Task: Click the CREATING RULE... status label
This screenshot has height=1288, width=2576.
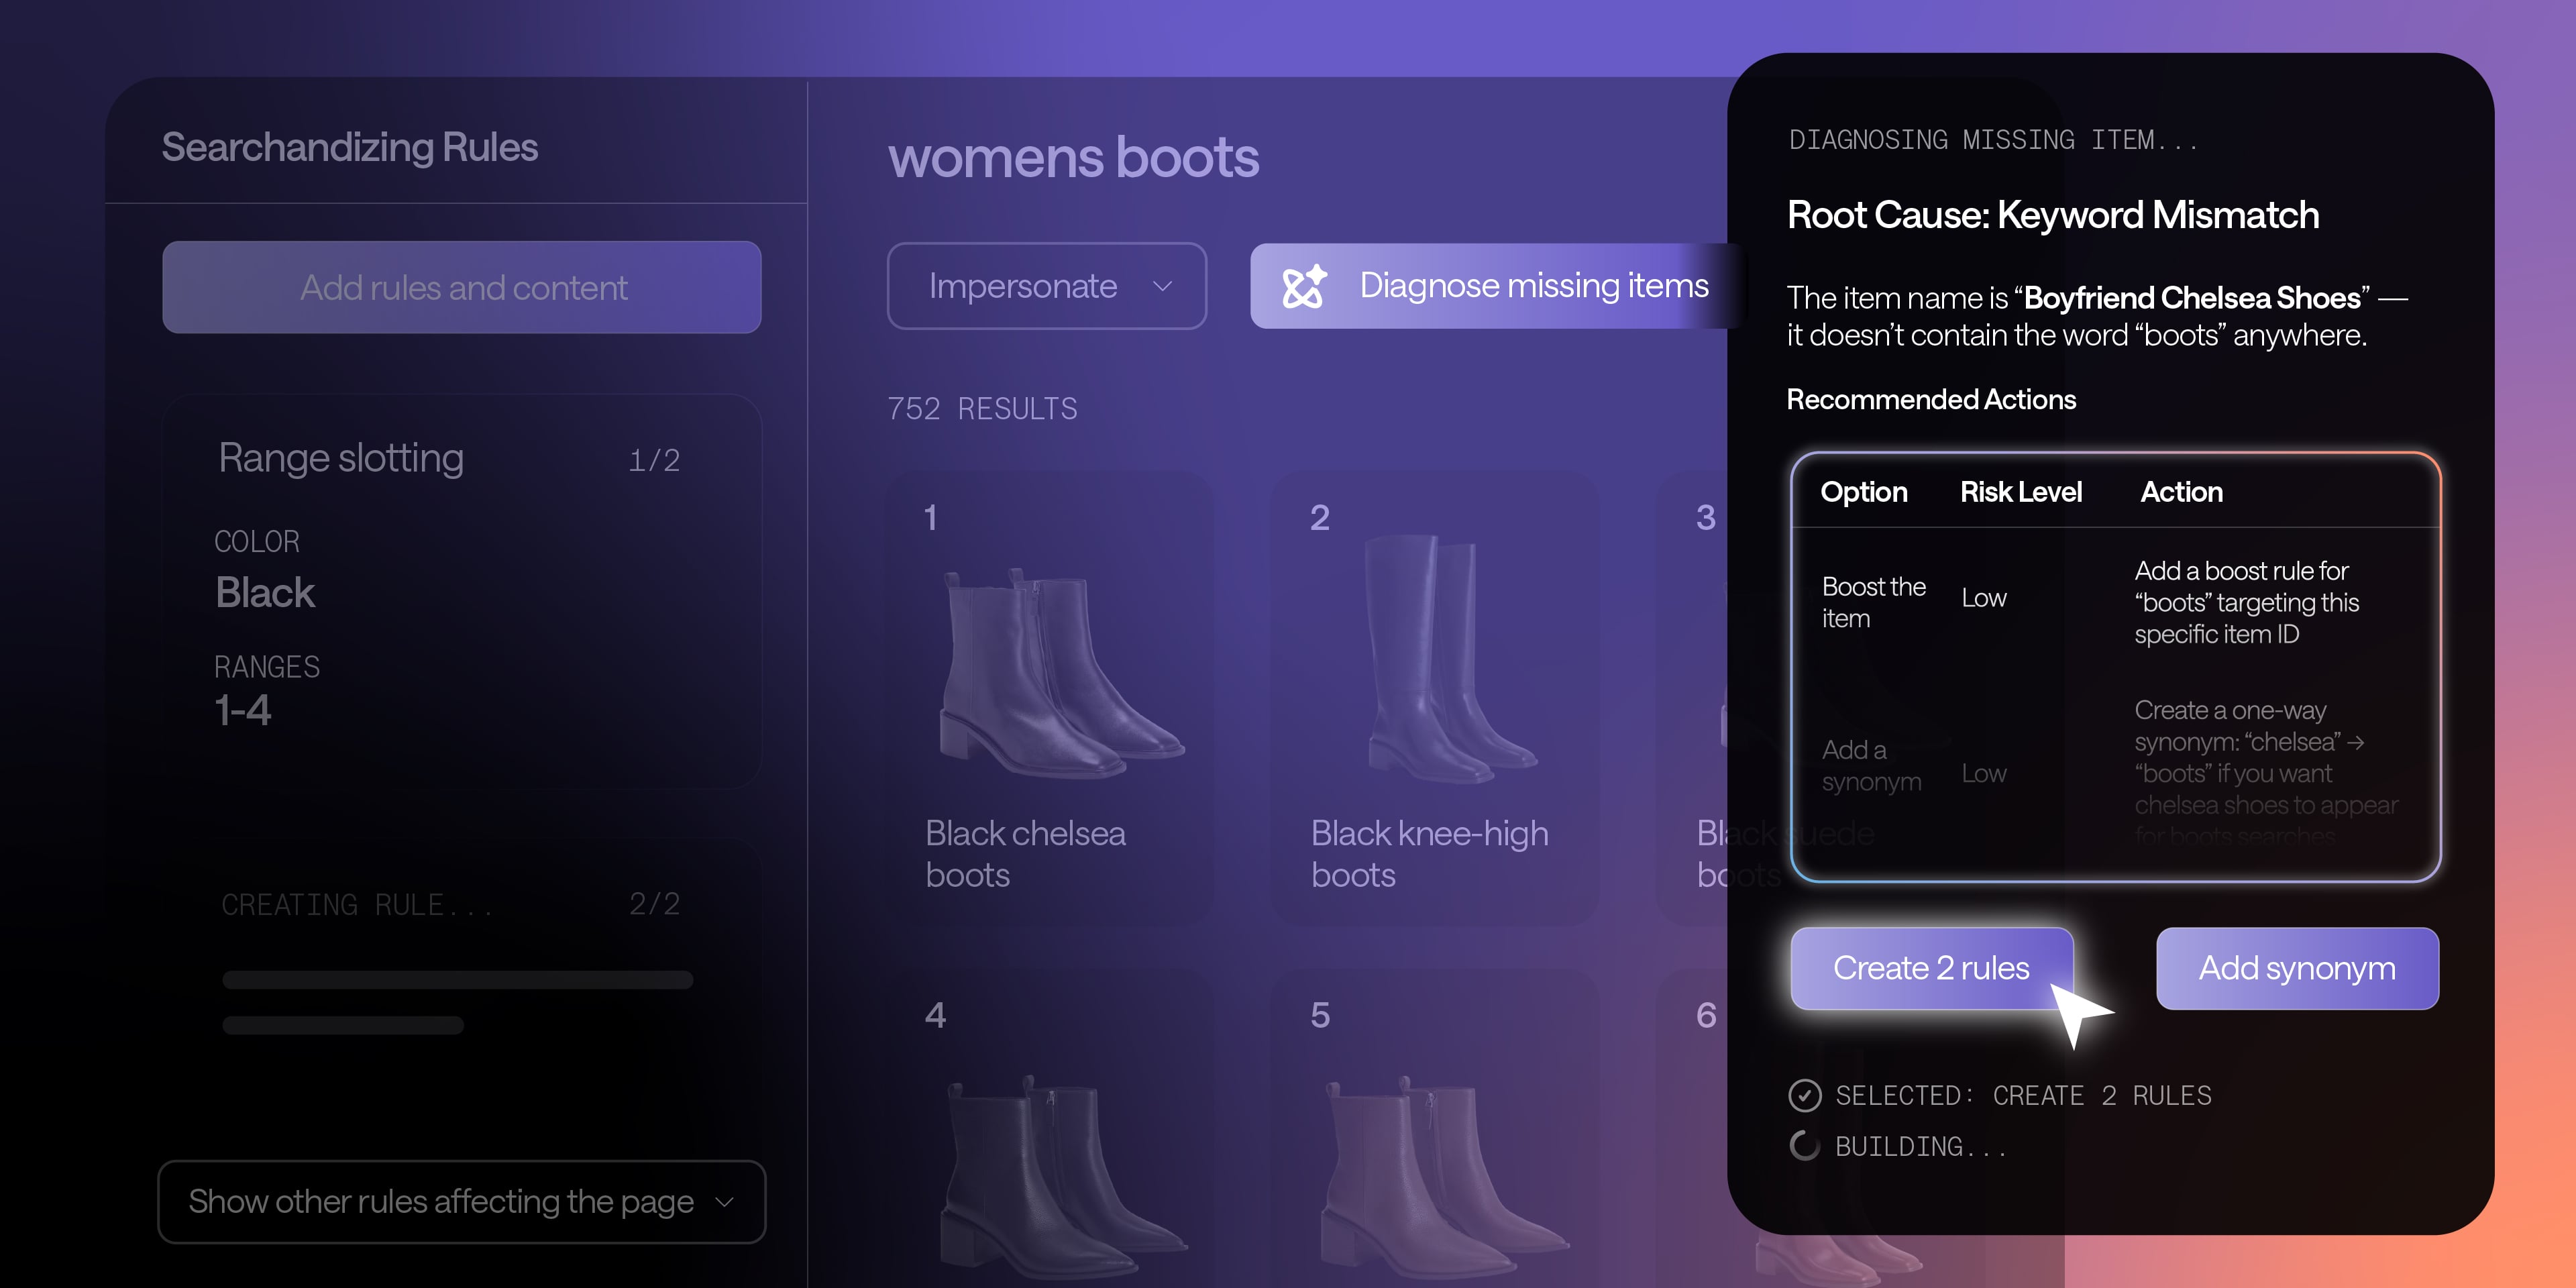Action: point(357,905)
